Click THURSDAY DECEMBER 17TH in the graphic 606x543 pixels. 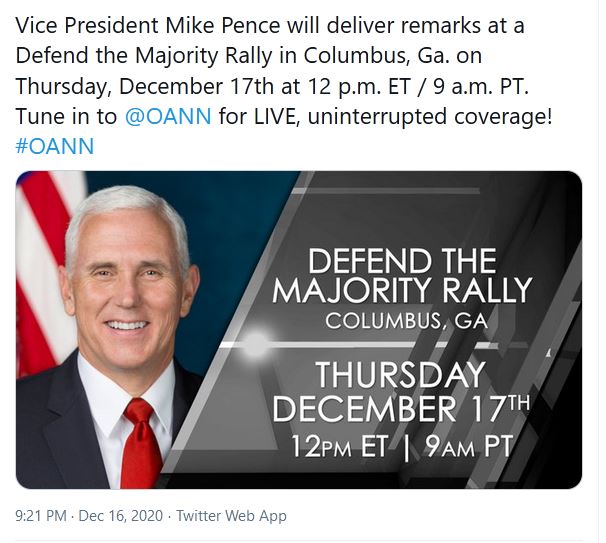point(400,393)
